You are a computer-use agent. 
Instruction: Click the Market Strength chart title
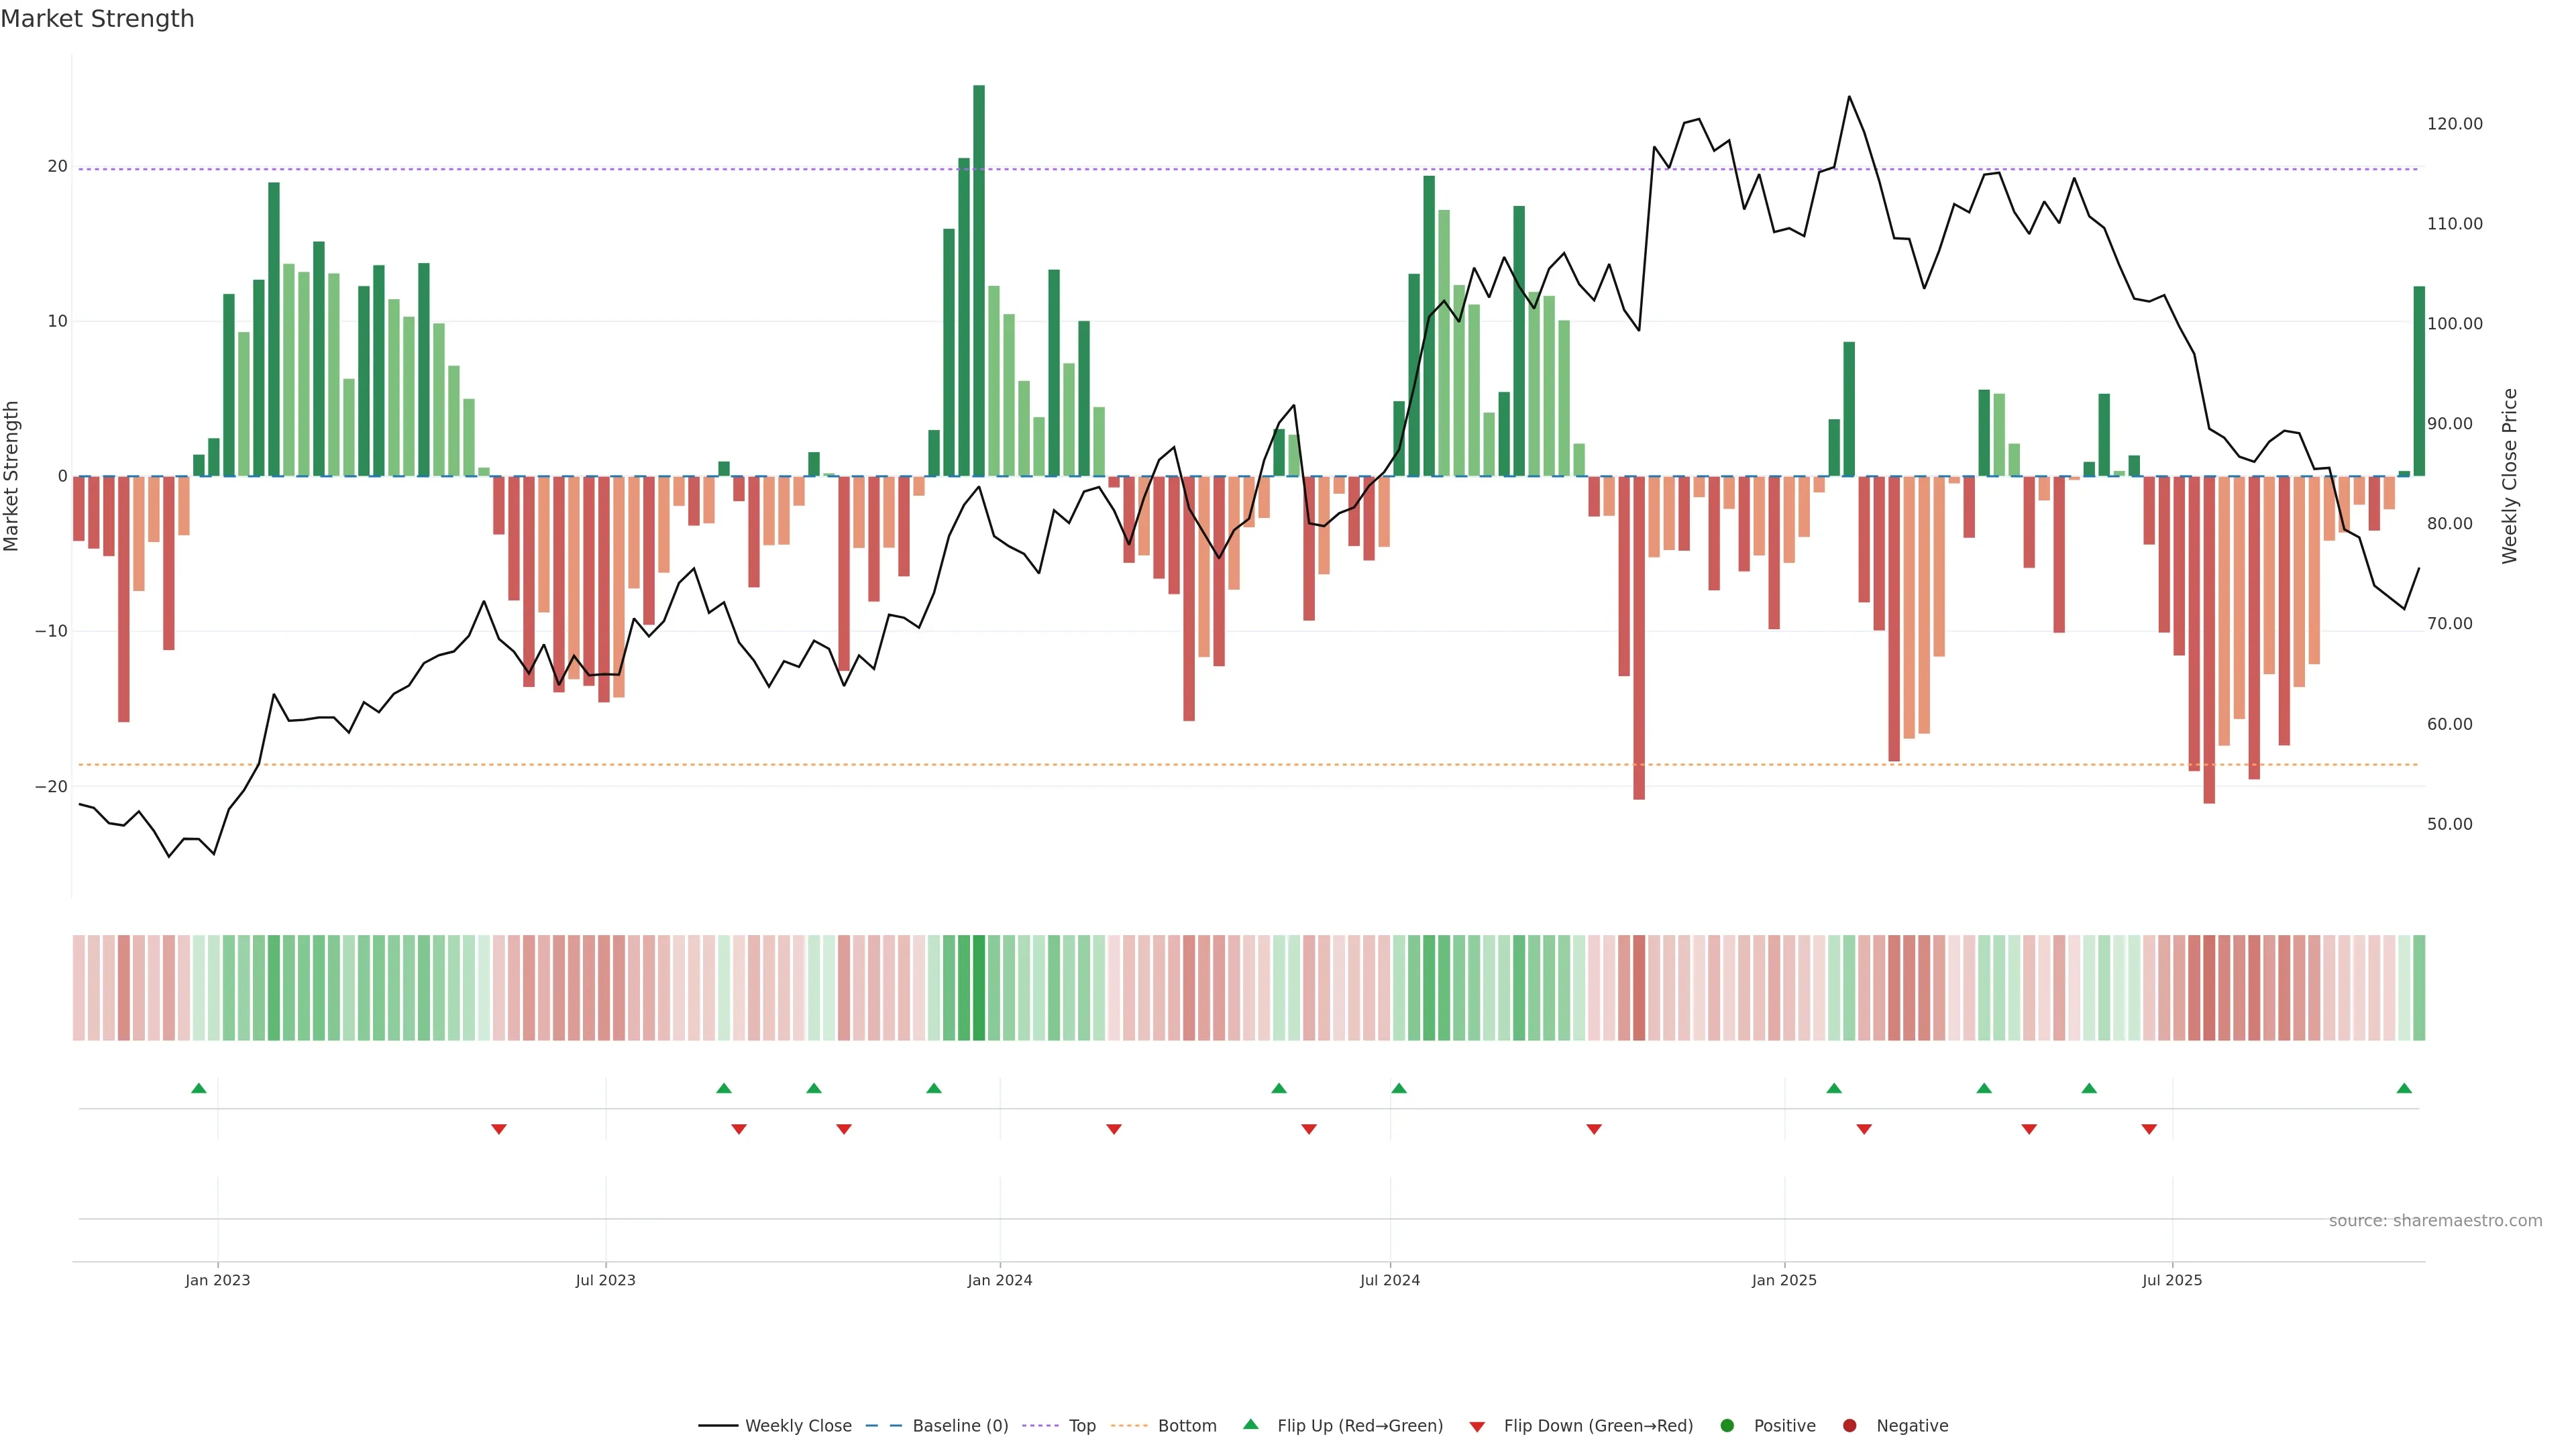[97, 19]
